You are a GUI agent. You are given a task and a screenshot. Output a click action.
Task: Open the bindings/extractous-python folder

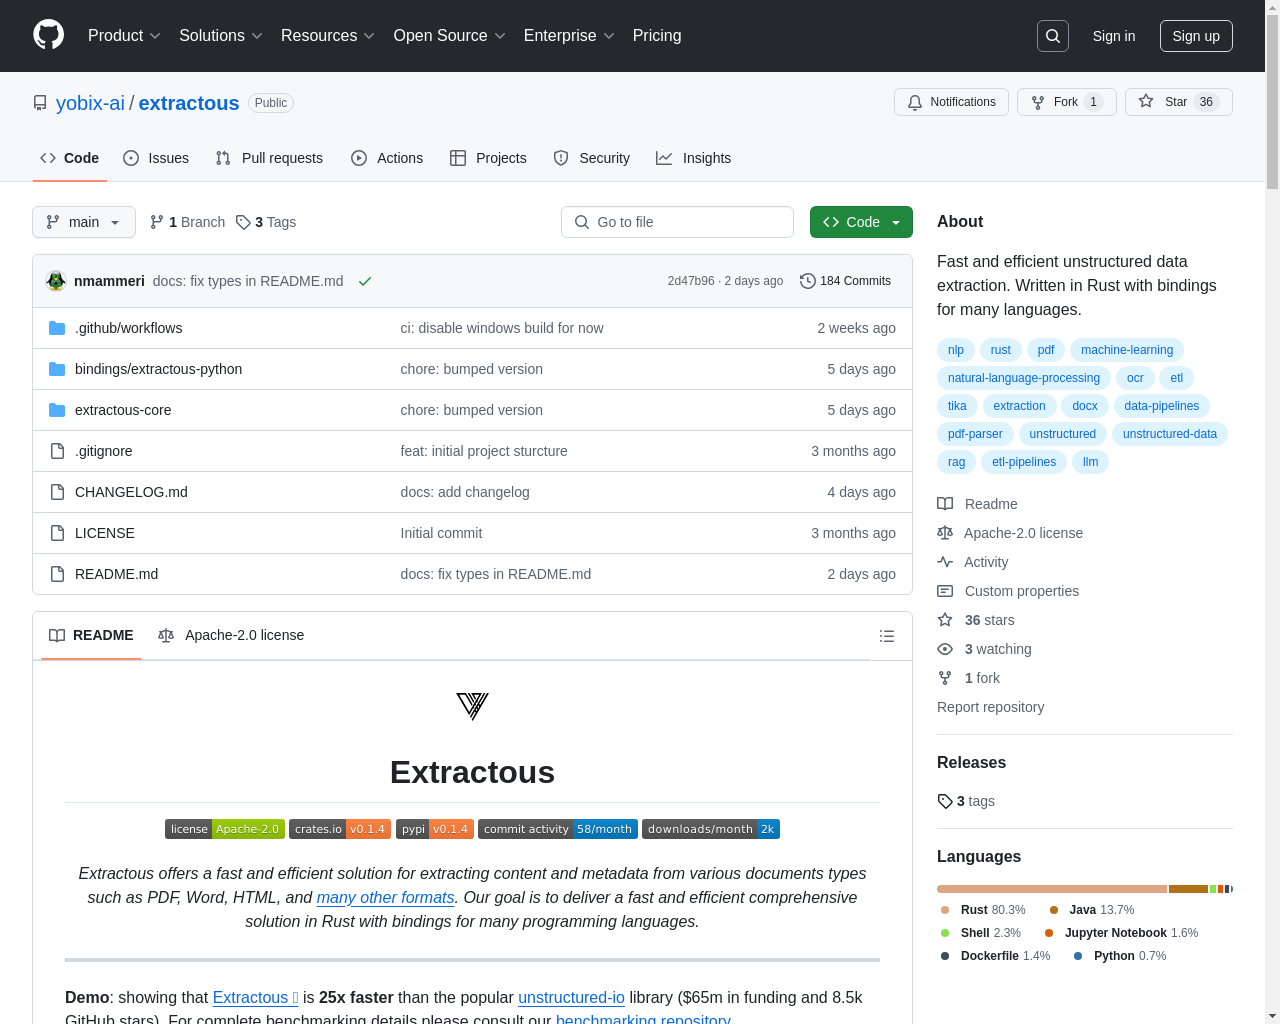tap(158, 369)
